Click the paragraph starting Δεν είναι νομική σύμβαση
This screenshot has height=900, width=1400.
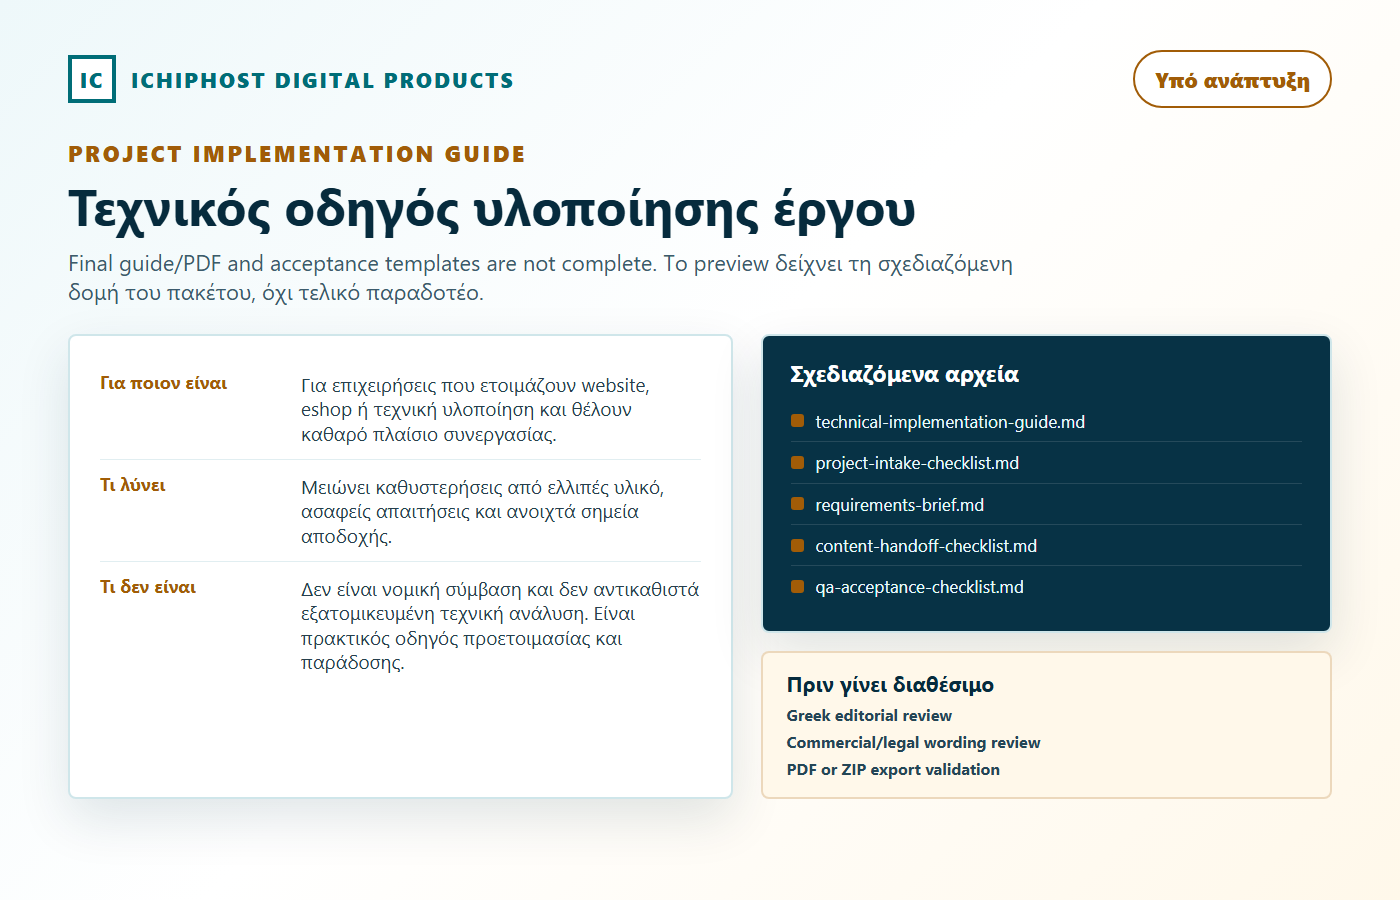(x=500, y=626)
